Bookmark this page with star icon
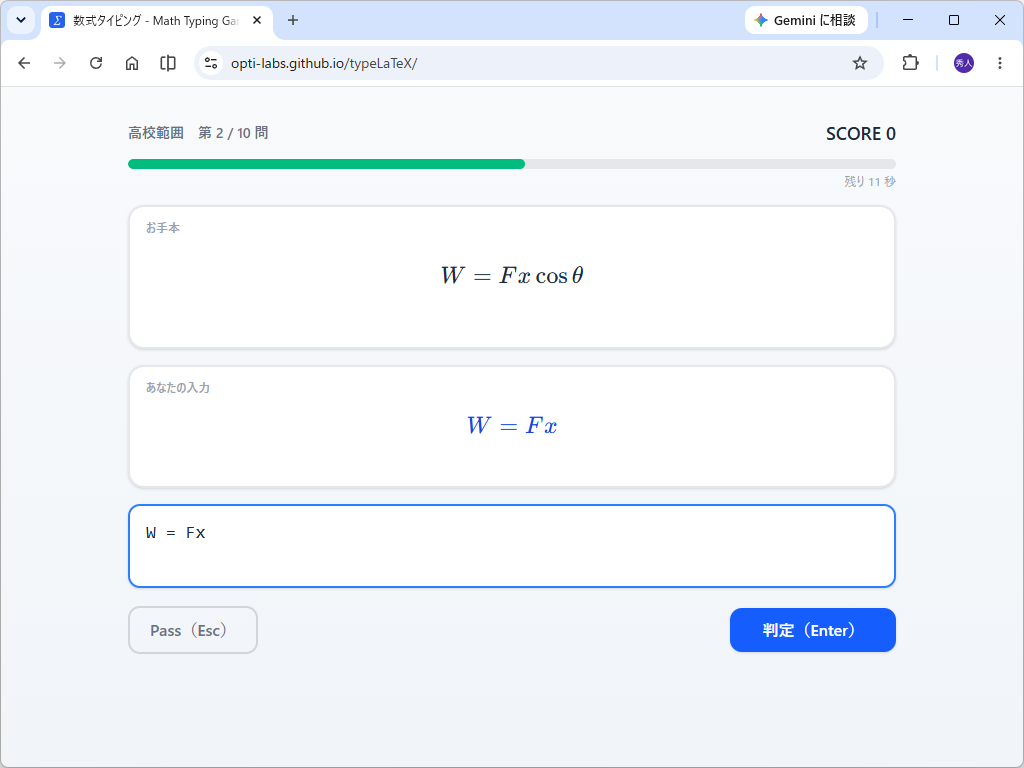 coord(860,63)
